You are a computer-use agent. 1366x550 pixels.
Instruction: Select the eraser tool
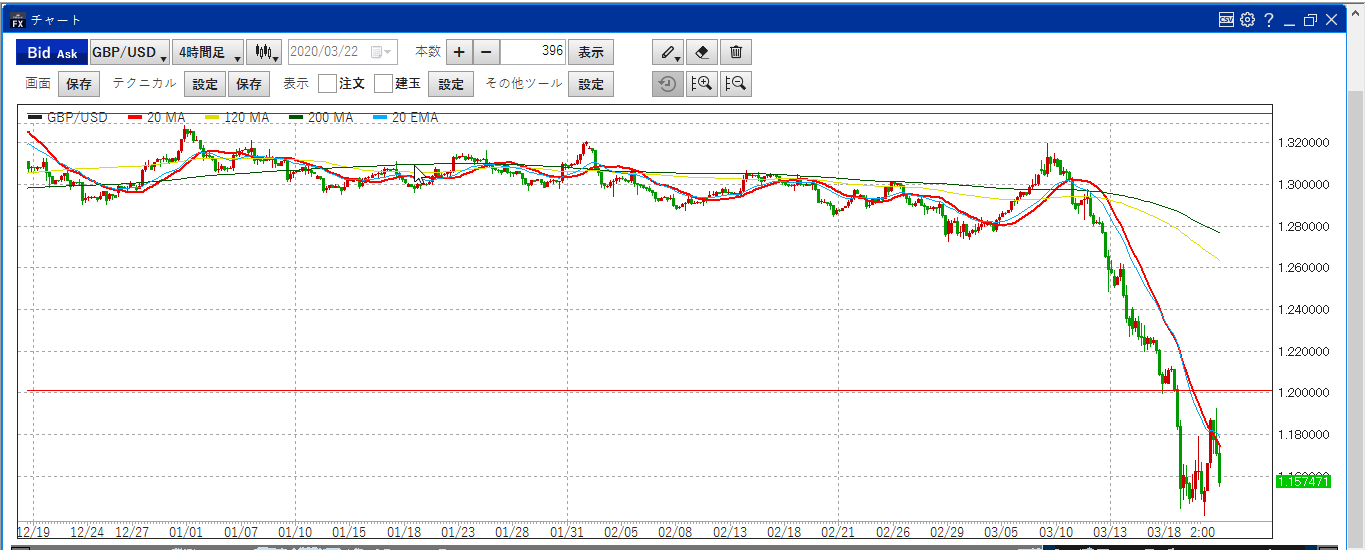click(x=703, y=53)
